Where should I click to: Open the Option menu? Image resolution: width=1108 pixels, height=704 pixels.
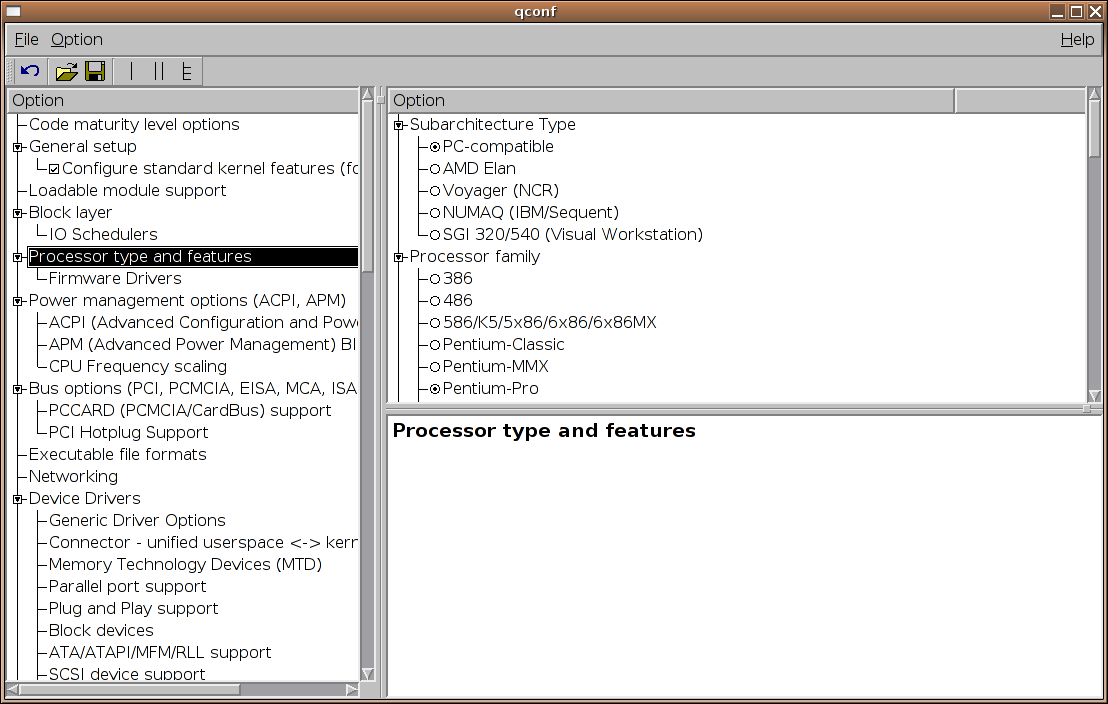tap(76, 40)
